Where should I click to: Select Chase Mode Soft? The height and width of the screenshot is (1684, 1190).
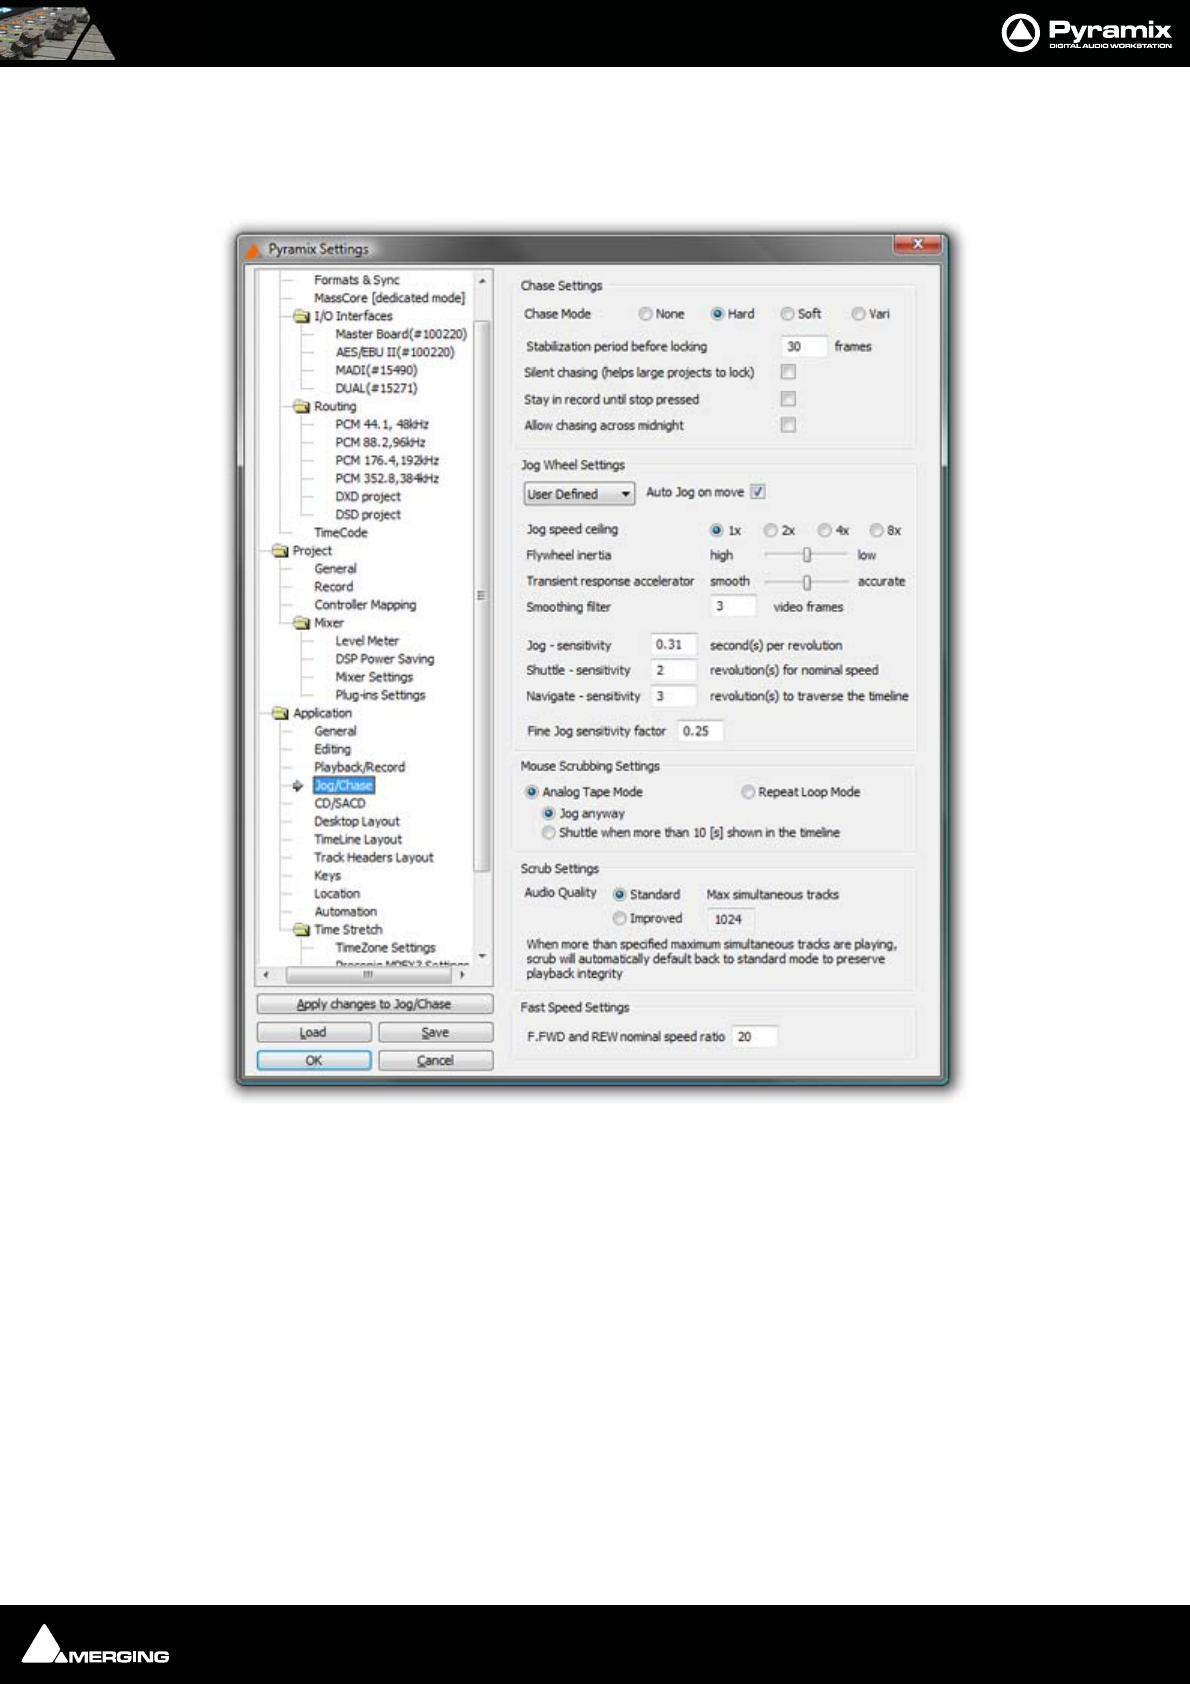[x=787, y=314]
